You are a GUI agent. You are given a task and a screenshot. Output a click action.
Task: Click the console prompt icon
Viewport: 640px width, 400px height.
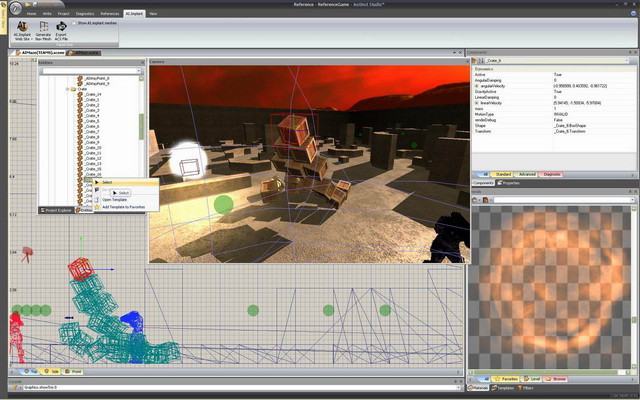coord(15,387)
